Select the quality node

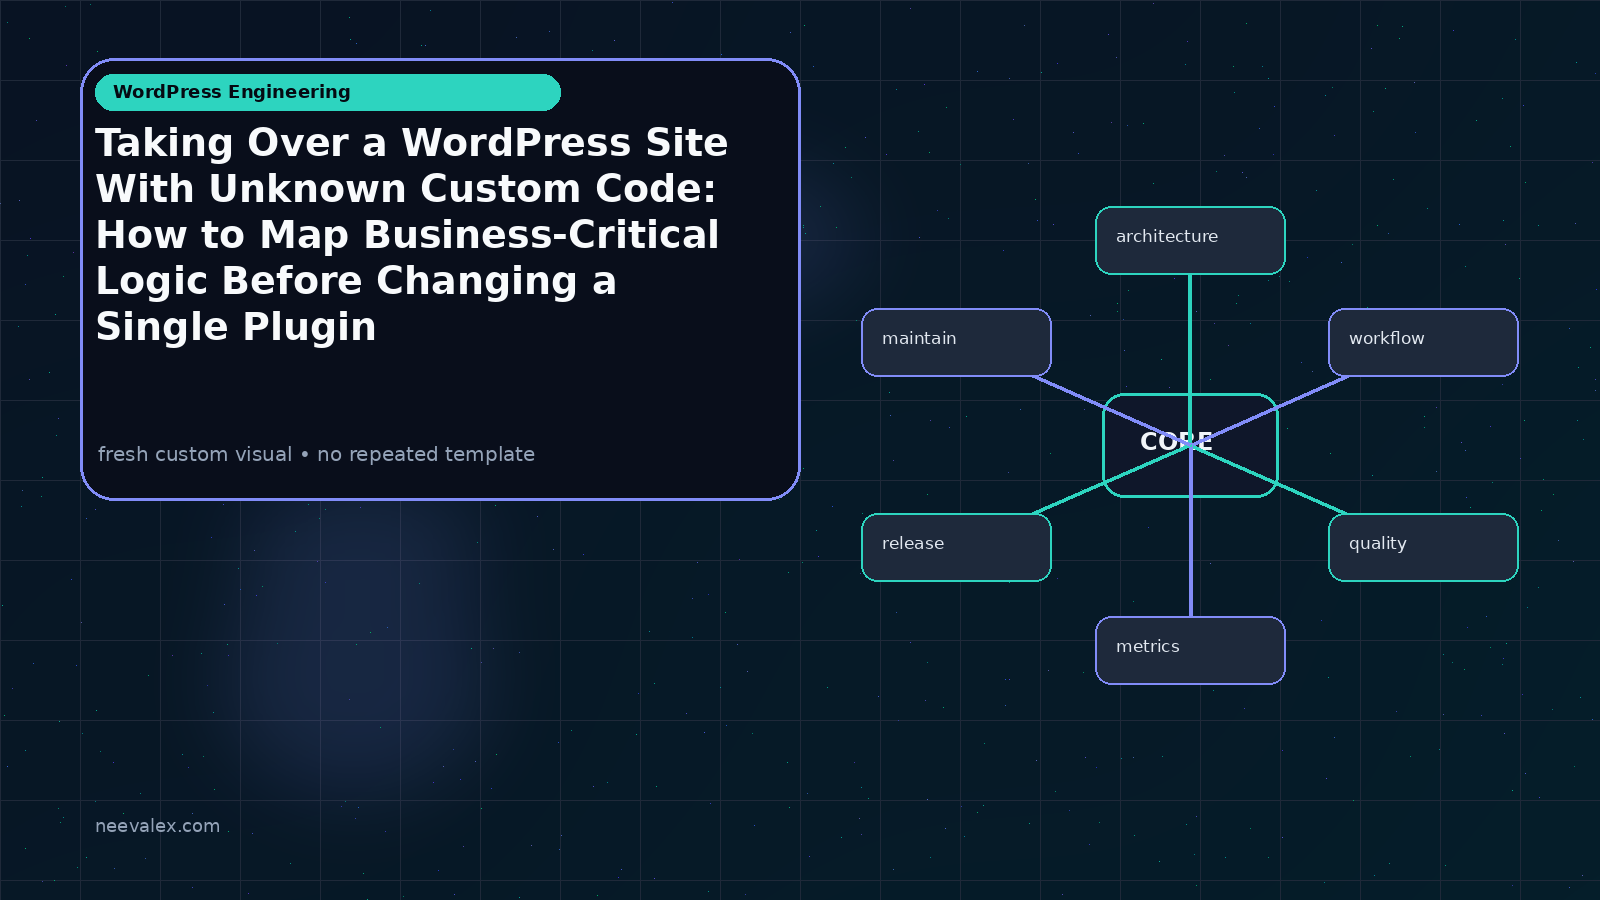[1423, 547]
